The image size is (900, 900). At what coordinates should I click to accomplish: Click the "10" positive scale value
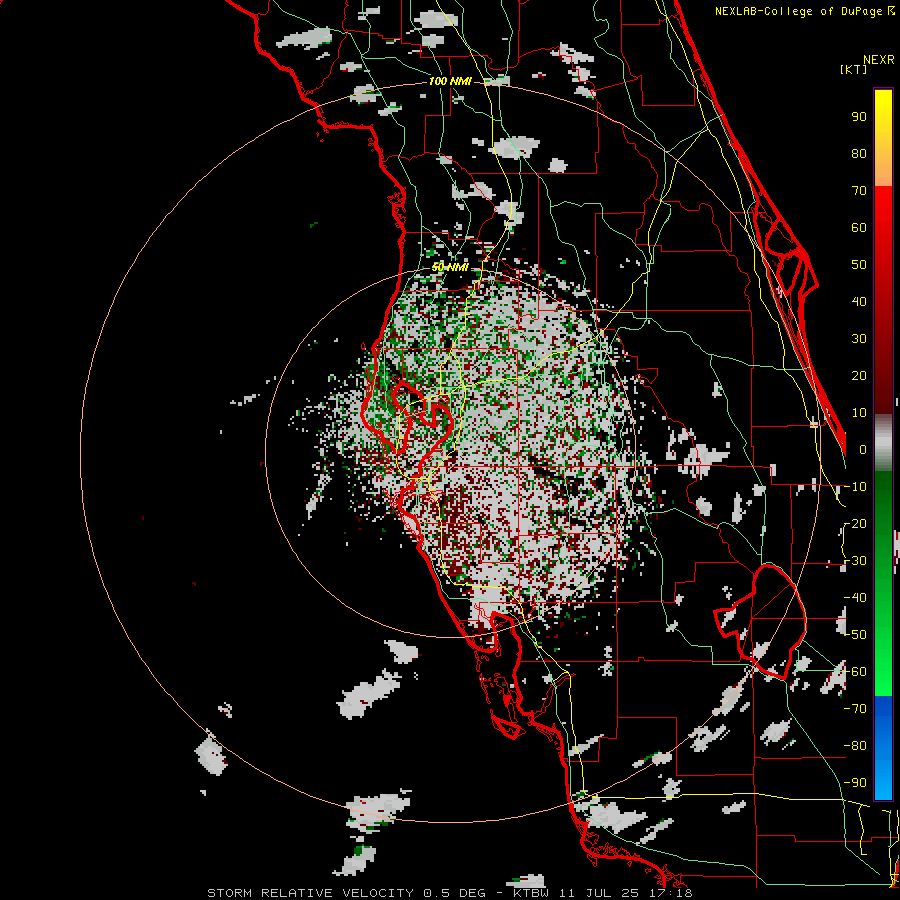(859, 413)
